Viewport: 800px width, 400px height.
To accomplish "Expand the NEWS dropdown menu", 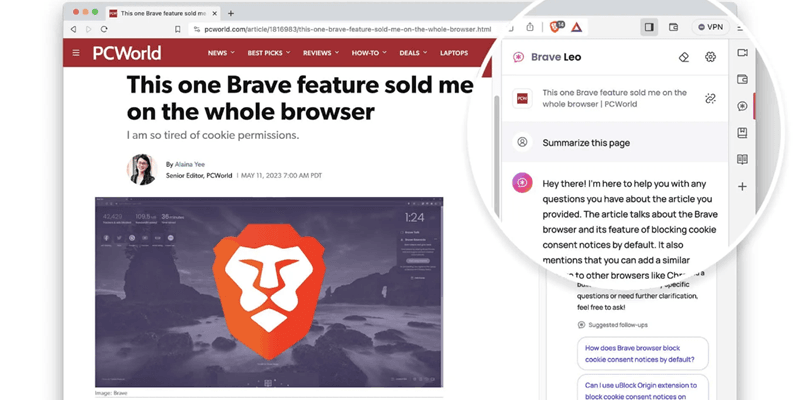I will tap(221, 53).
